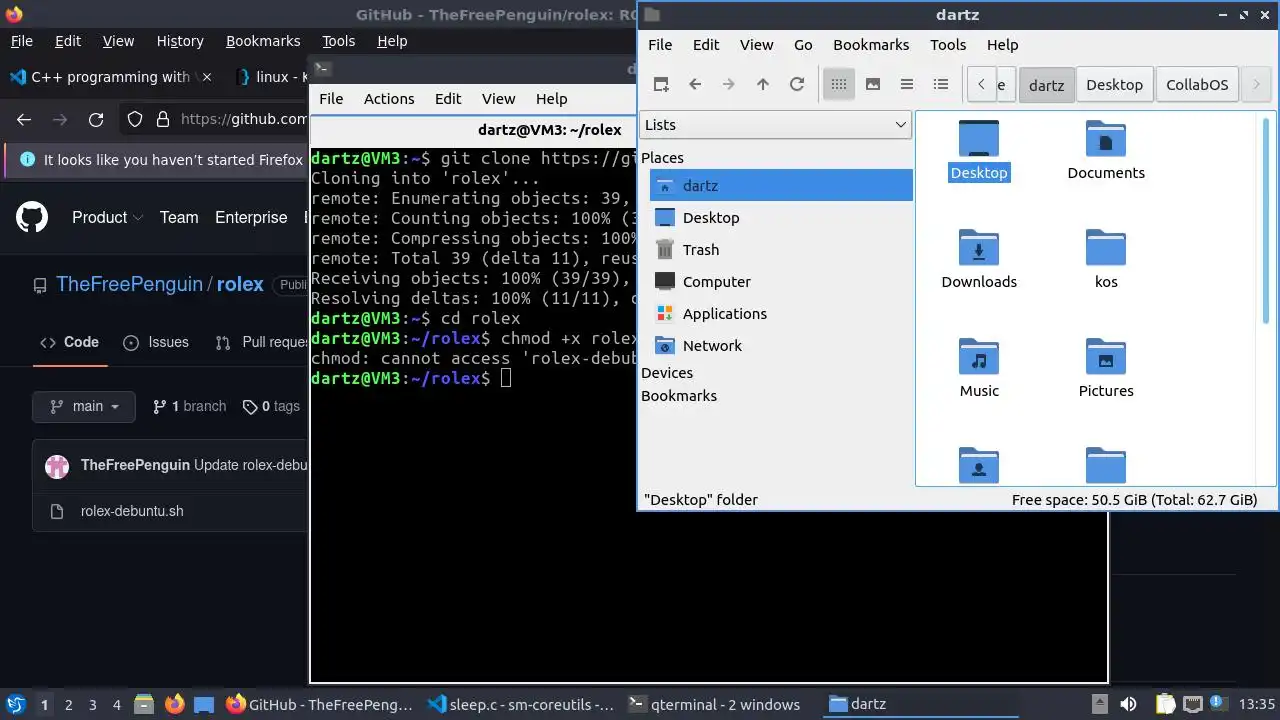
Task: Go up to the parent folder
Action: [763, 85]
